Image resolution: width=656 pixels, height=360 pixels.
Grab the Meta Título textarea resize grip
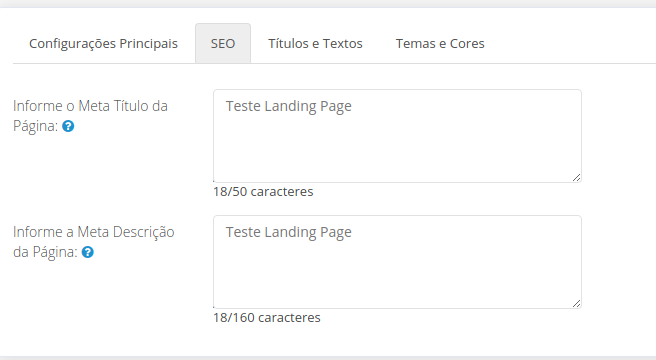tap(576, 177)
